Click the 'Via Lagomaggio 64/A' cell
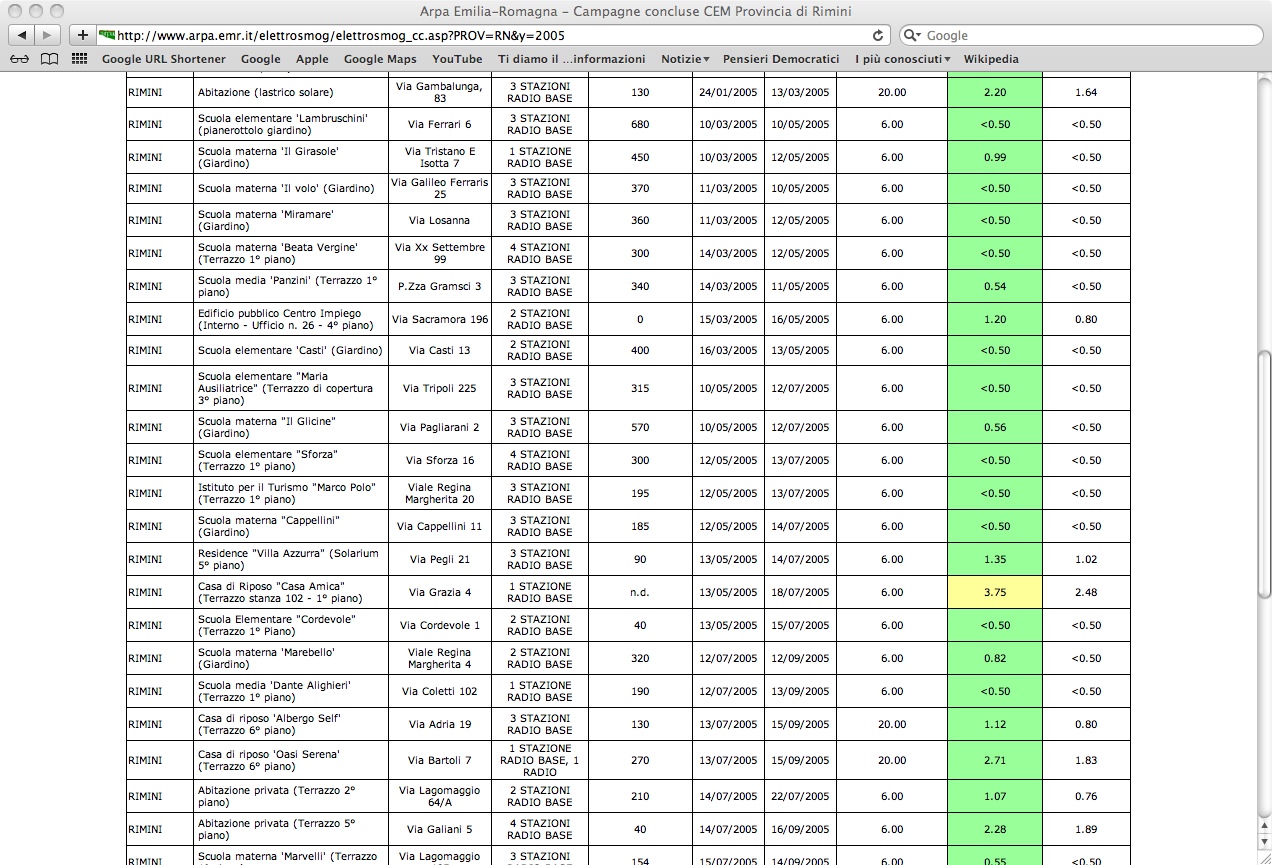 click(440, 796)
